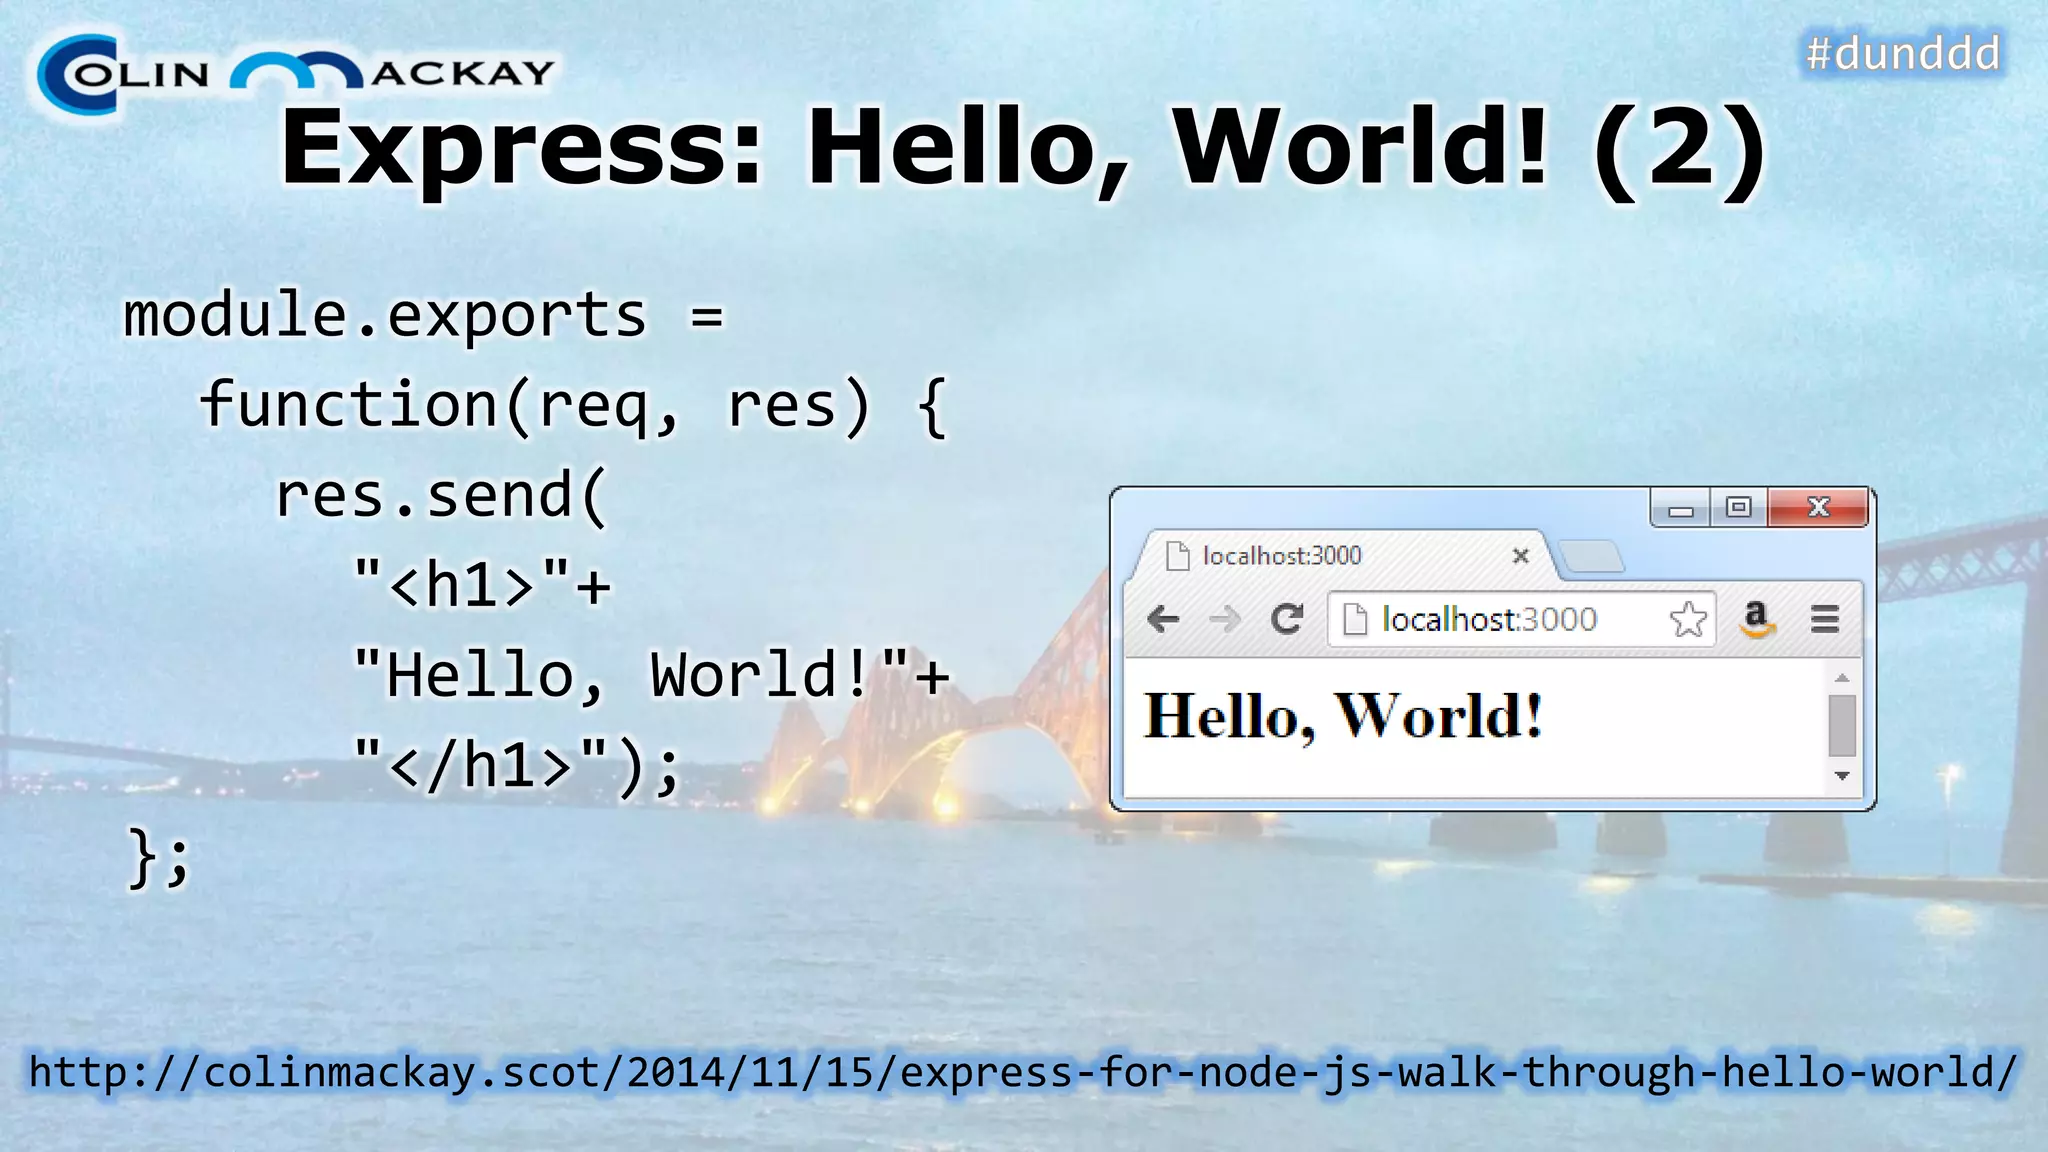Maximize the browser window
The image size is (2048, 1152).
coord(1739,508)
